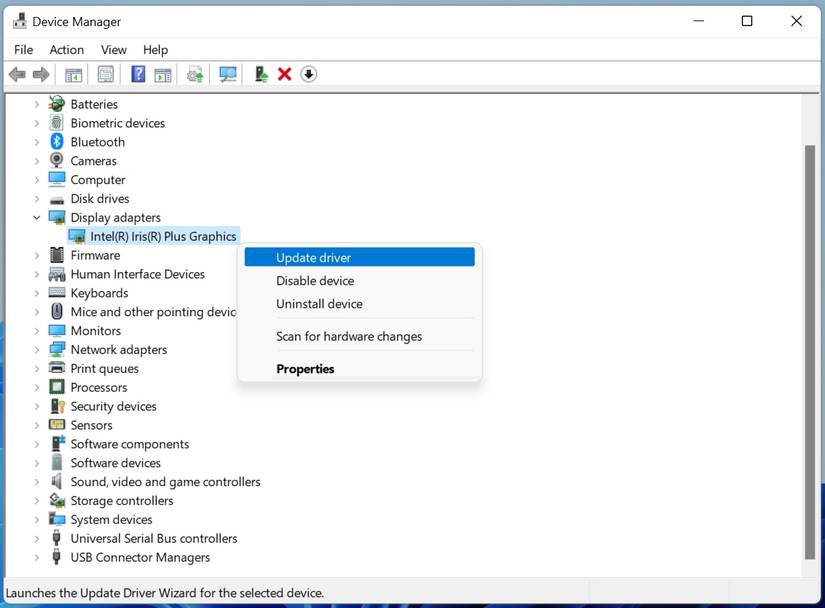825x608 pixels.
Task: Open the Help menu
Action: 155,49
